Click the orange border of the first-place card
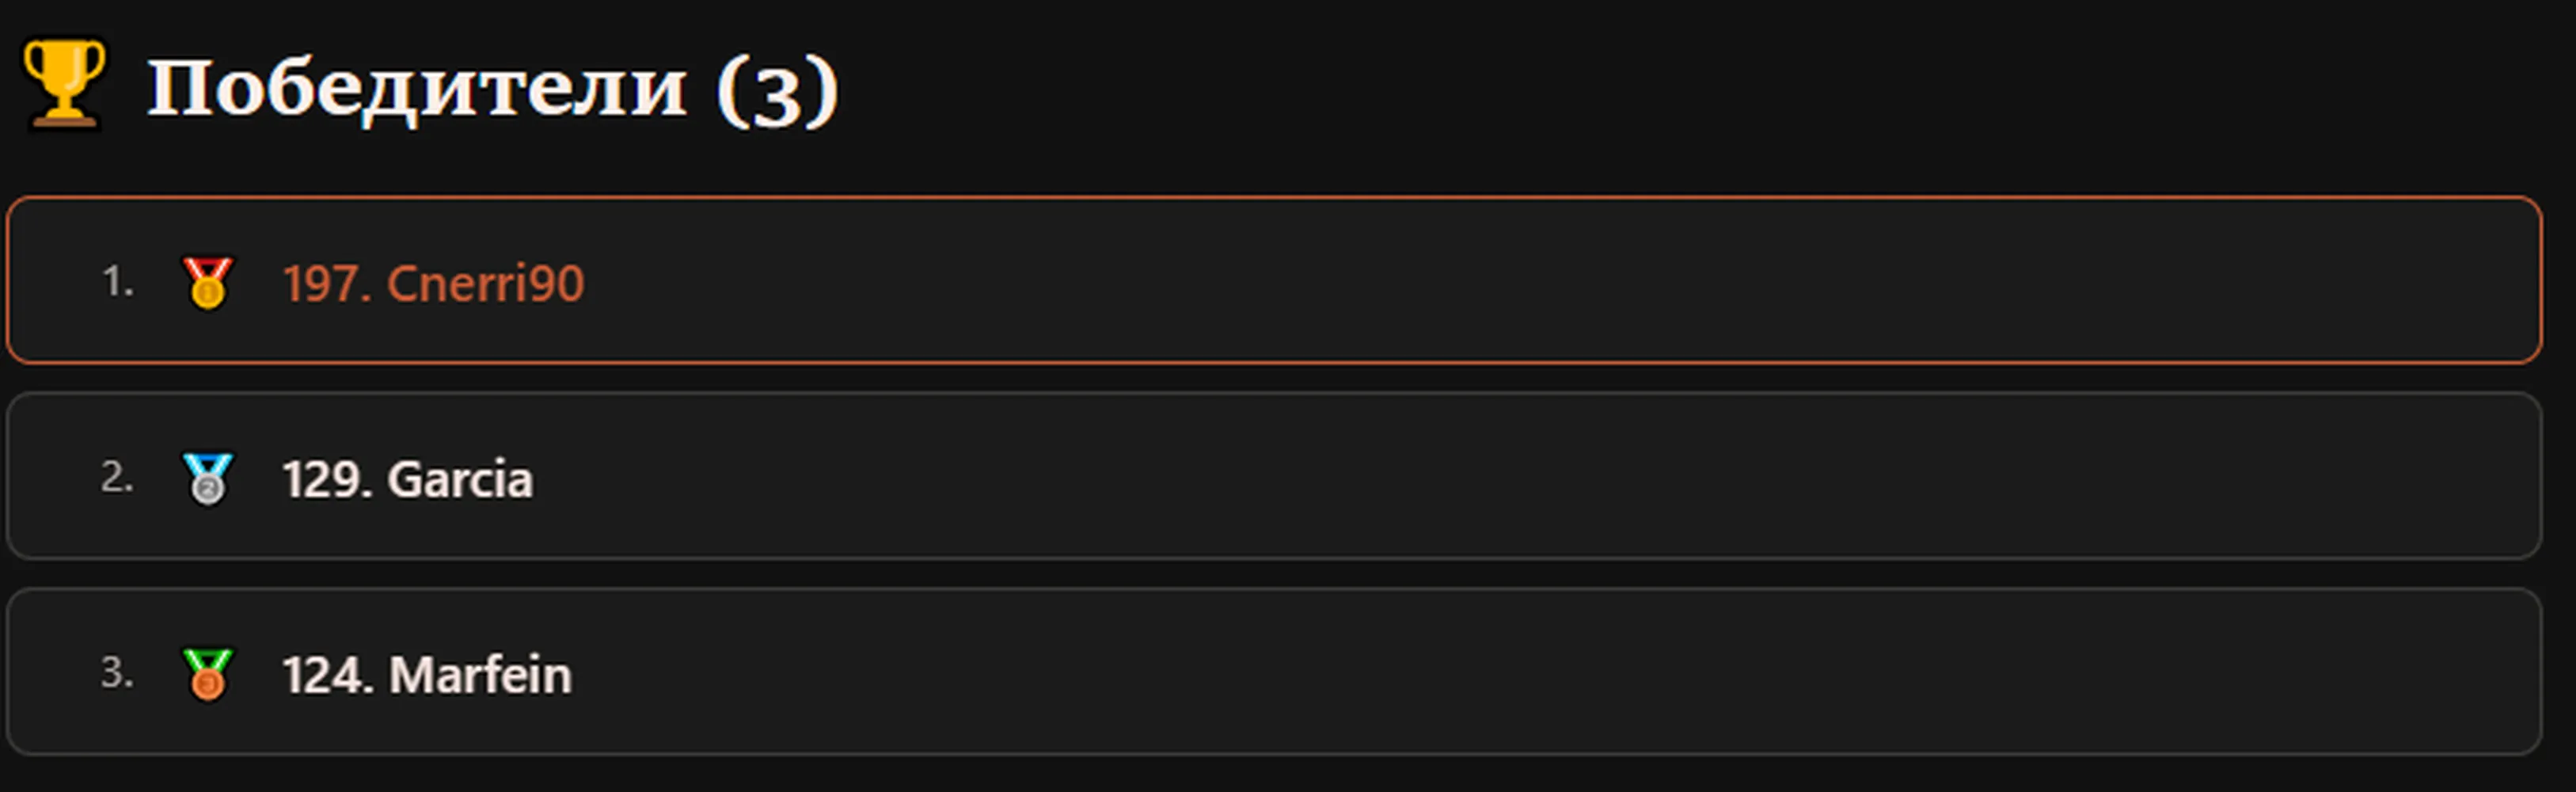This screenshot has width=2576, height=792. pos(1274,198)
